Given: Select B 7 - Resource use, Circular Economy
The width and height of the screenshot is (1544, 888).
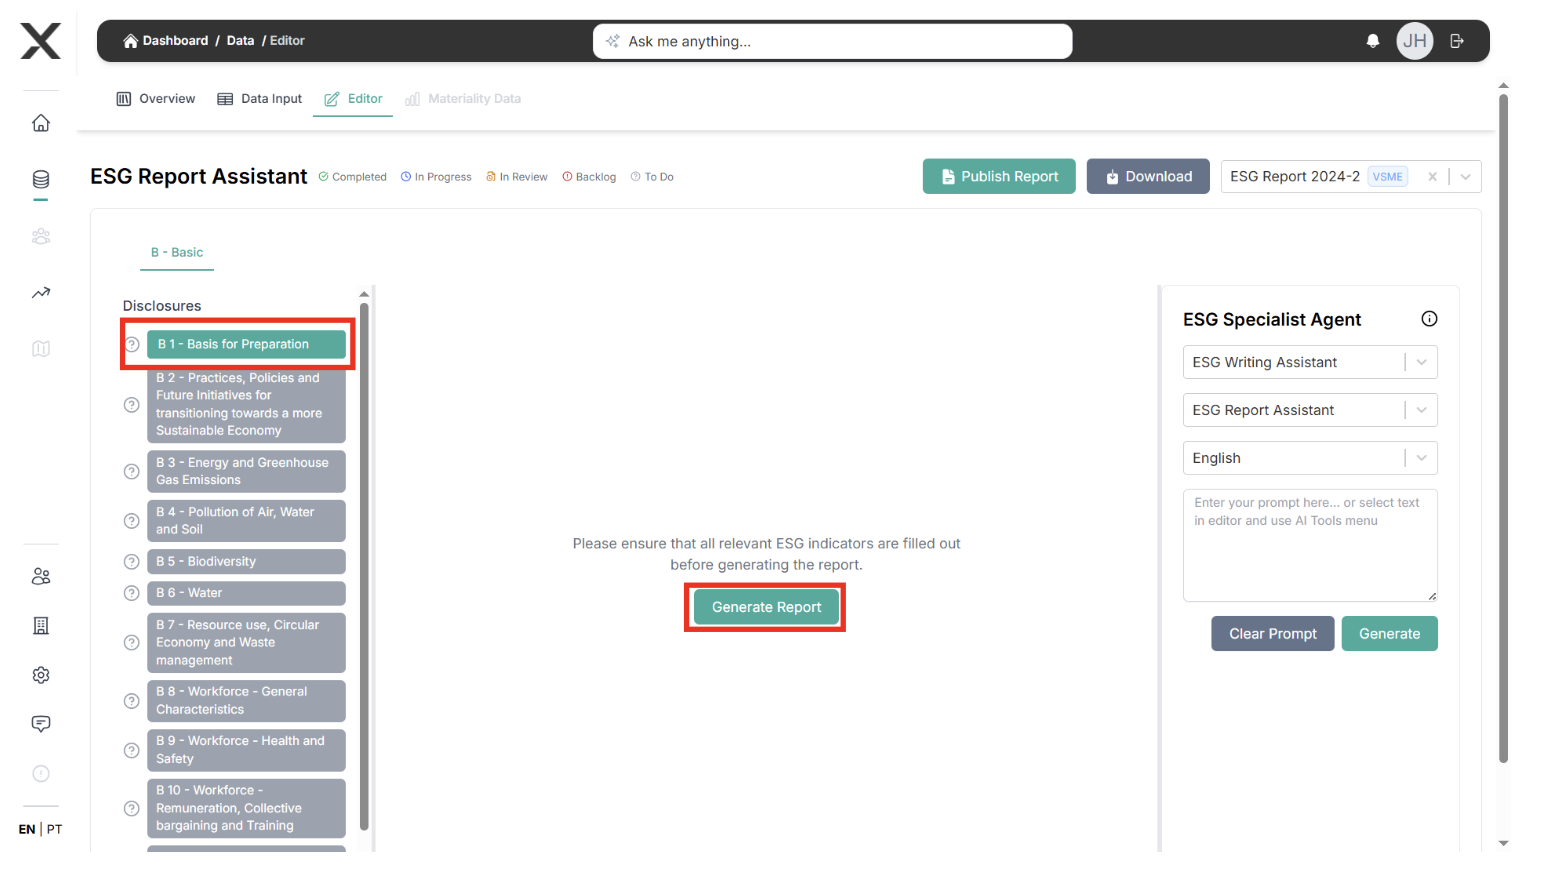Looking at the screenshot, I should [246, 643].
